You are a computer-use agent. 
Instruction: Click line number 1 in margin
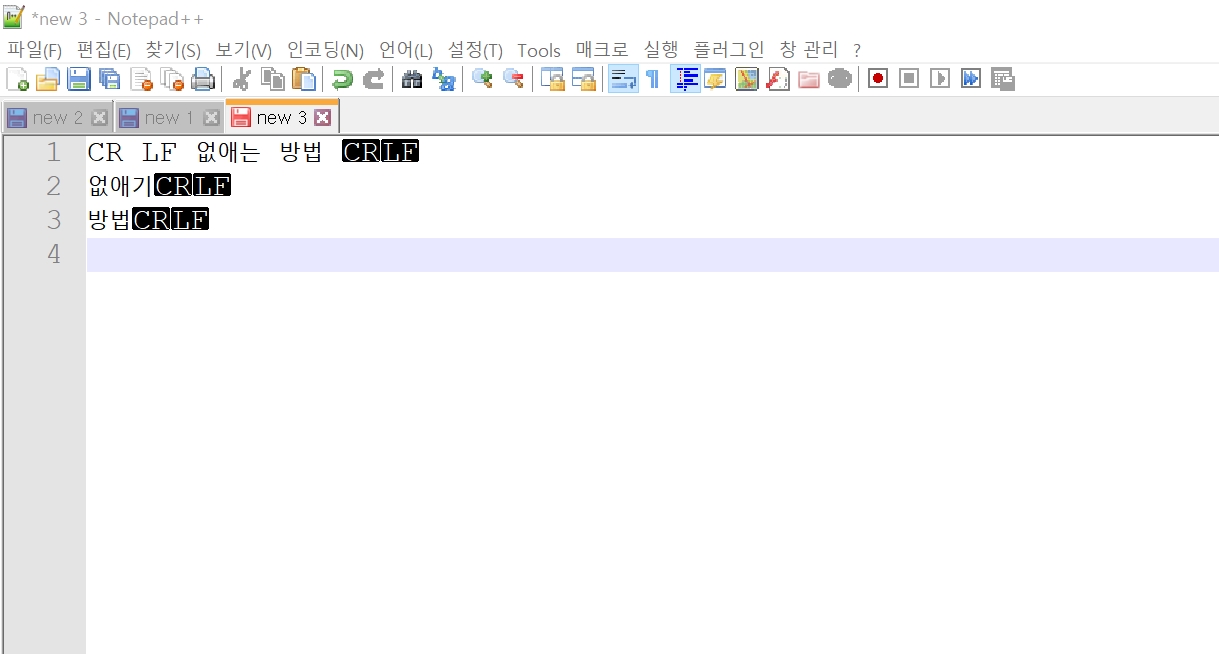tap(53, 153)
